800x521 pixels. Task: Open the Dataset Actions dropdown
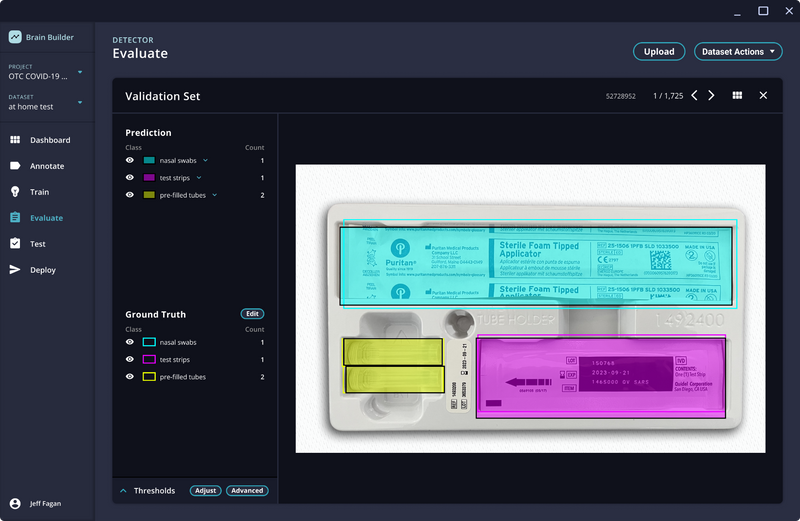(x=738, y=51)
